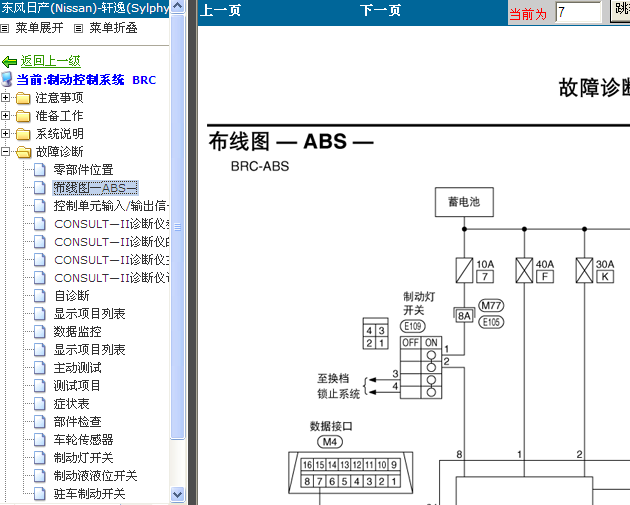Click the page icon next to 症状表

[39, 404]
